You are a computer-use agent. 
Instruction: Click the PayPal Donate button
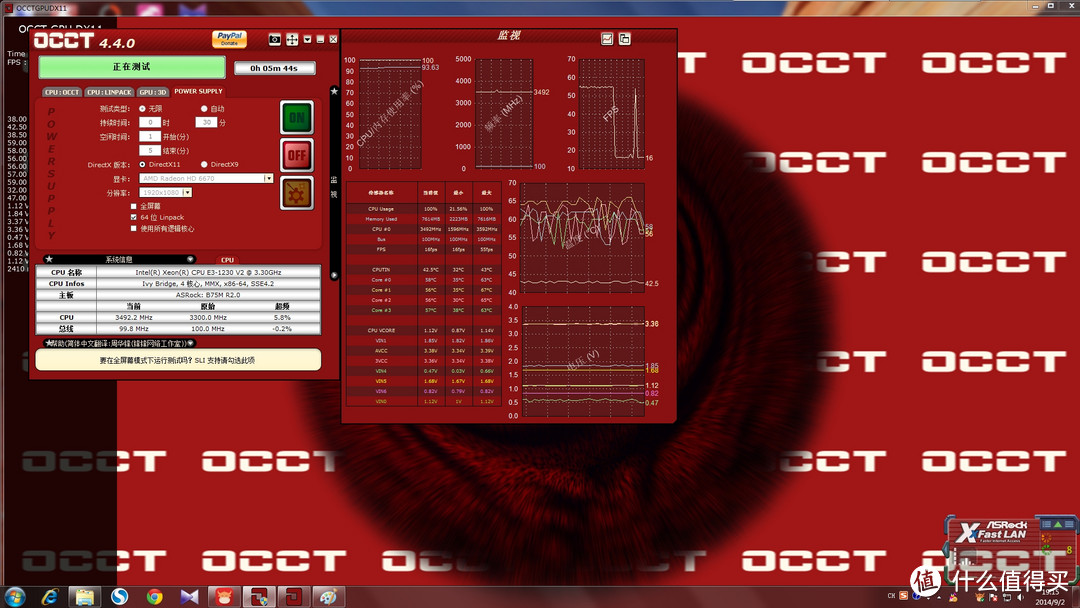[229, 39]
